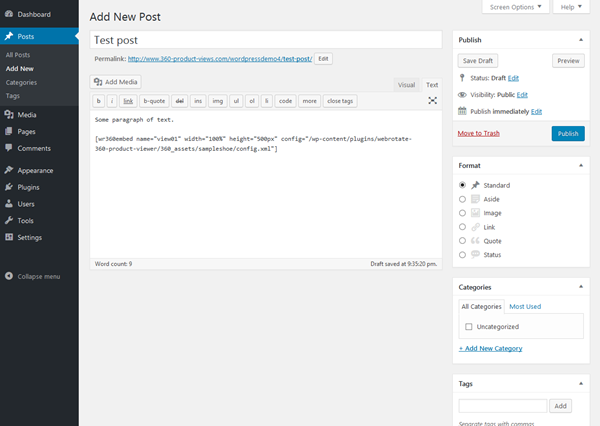Click the post title input field

point(265,40)
